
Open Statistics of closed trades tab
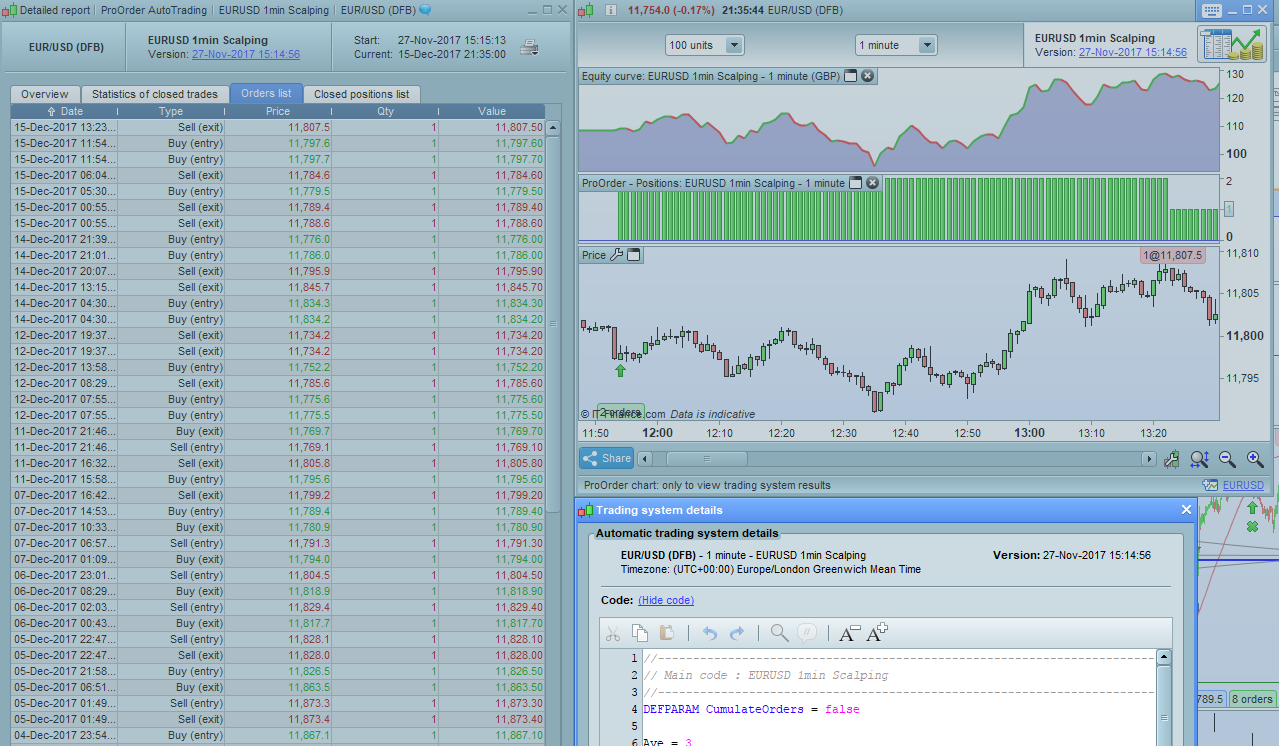click(154, 94)
